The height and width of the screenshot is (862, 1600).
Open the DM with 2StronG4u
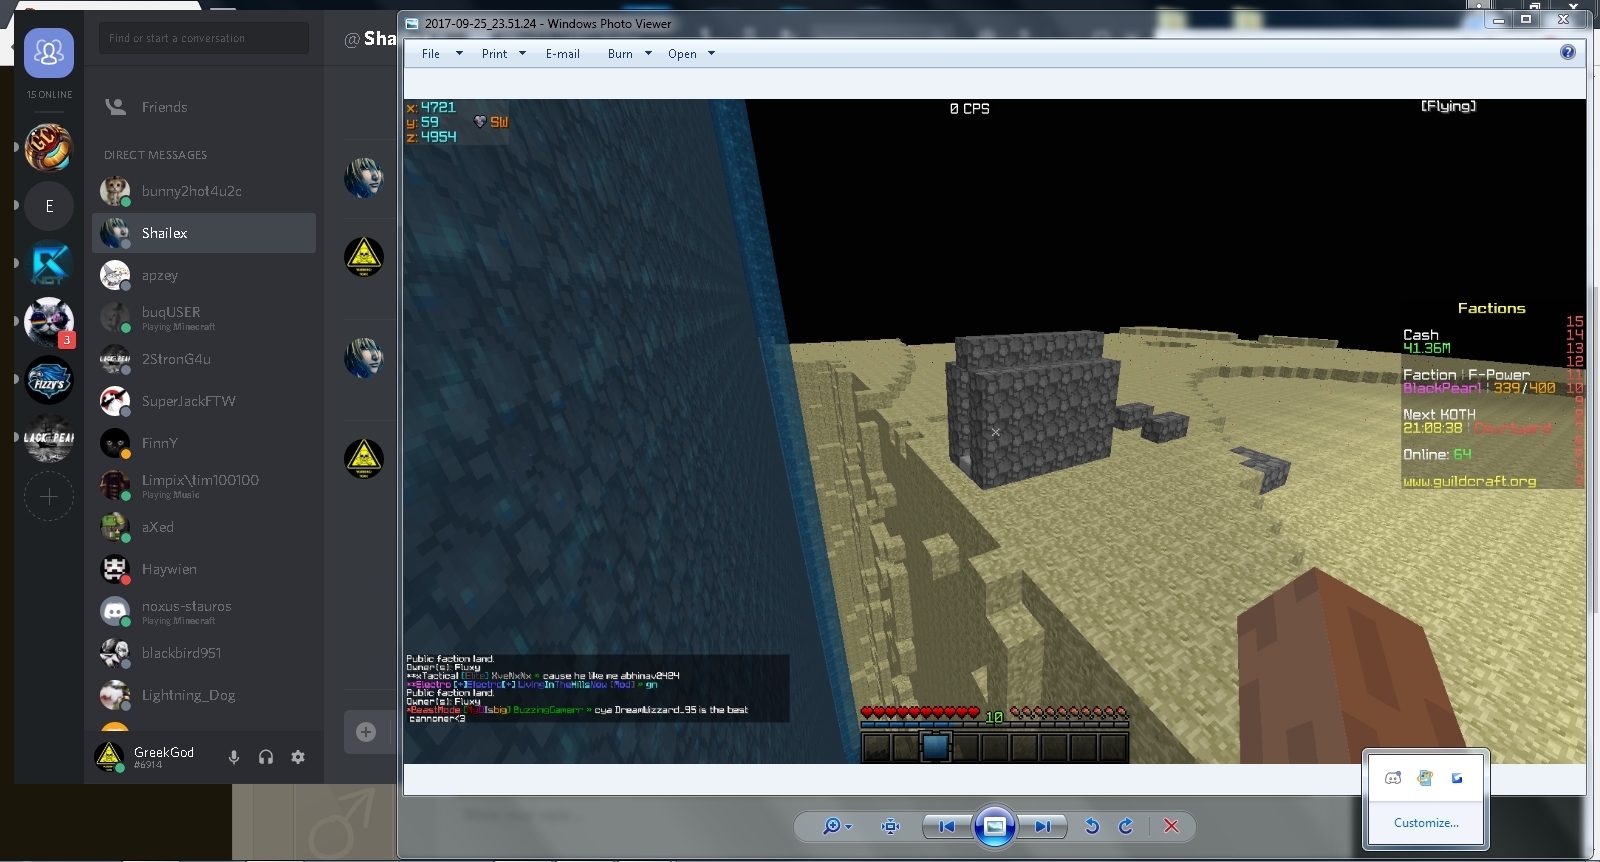pyautogui.click(x=204, y=359)
